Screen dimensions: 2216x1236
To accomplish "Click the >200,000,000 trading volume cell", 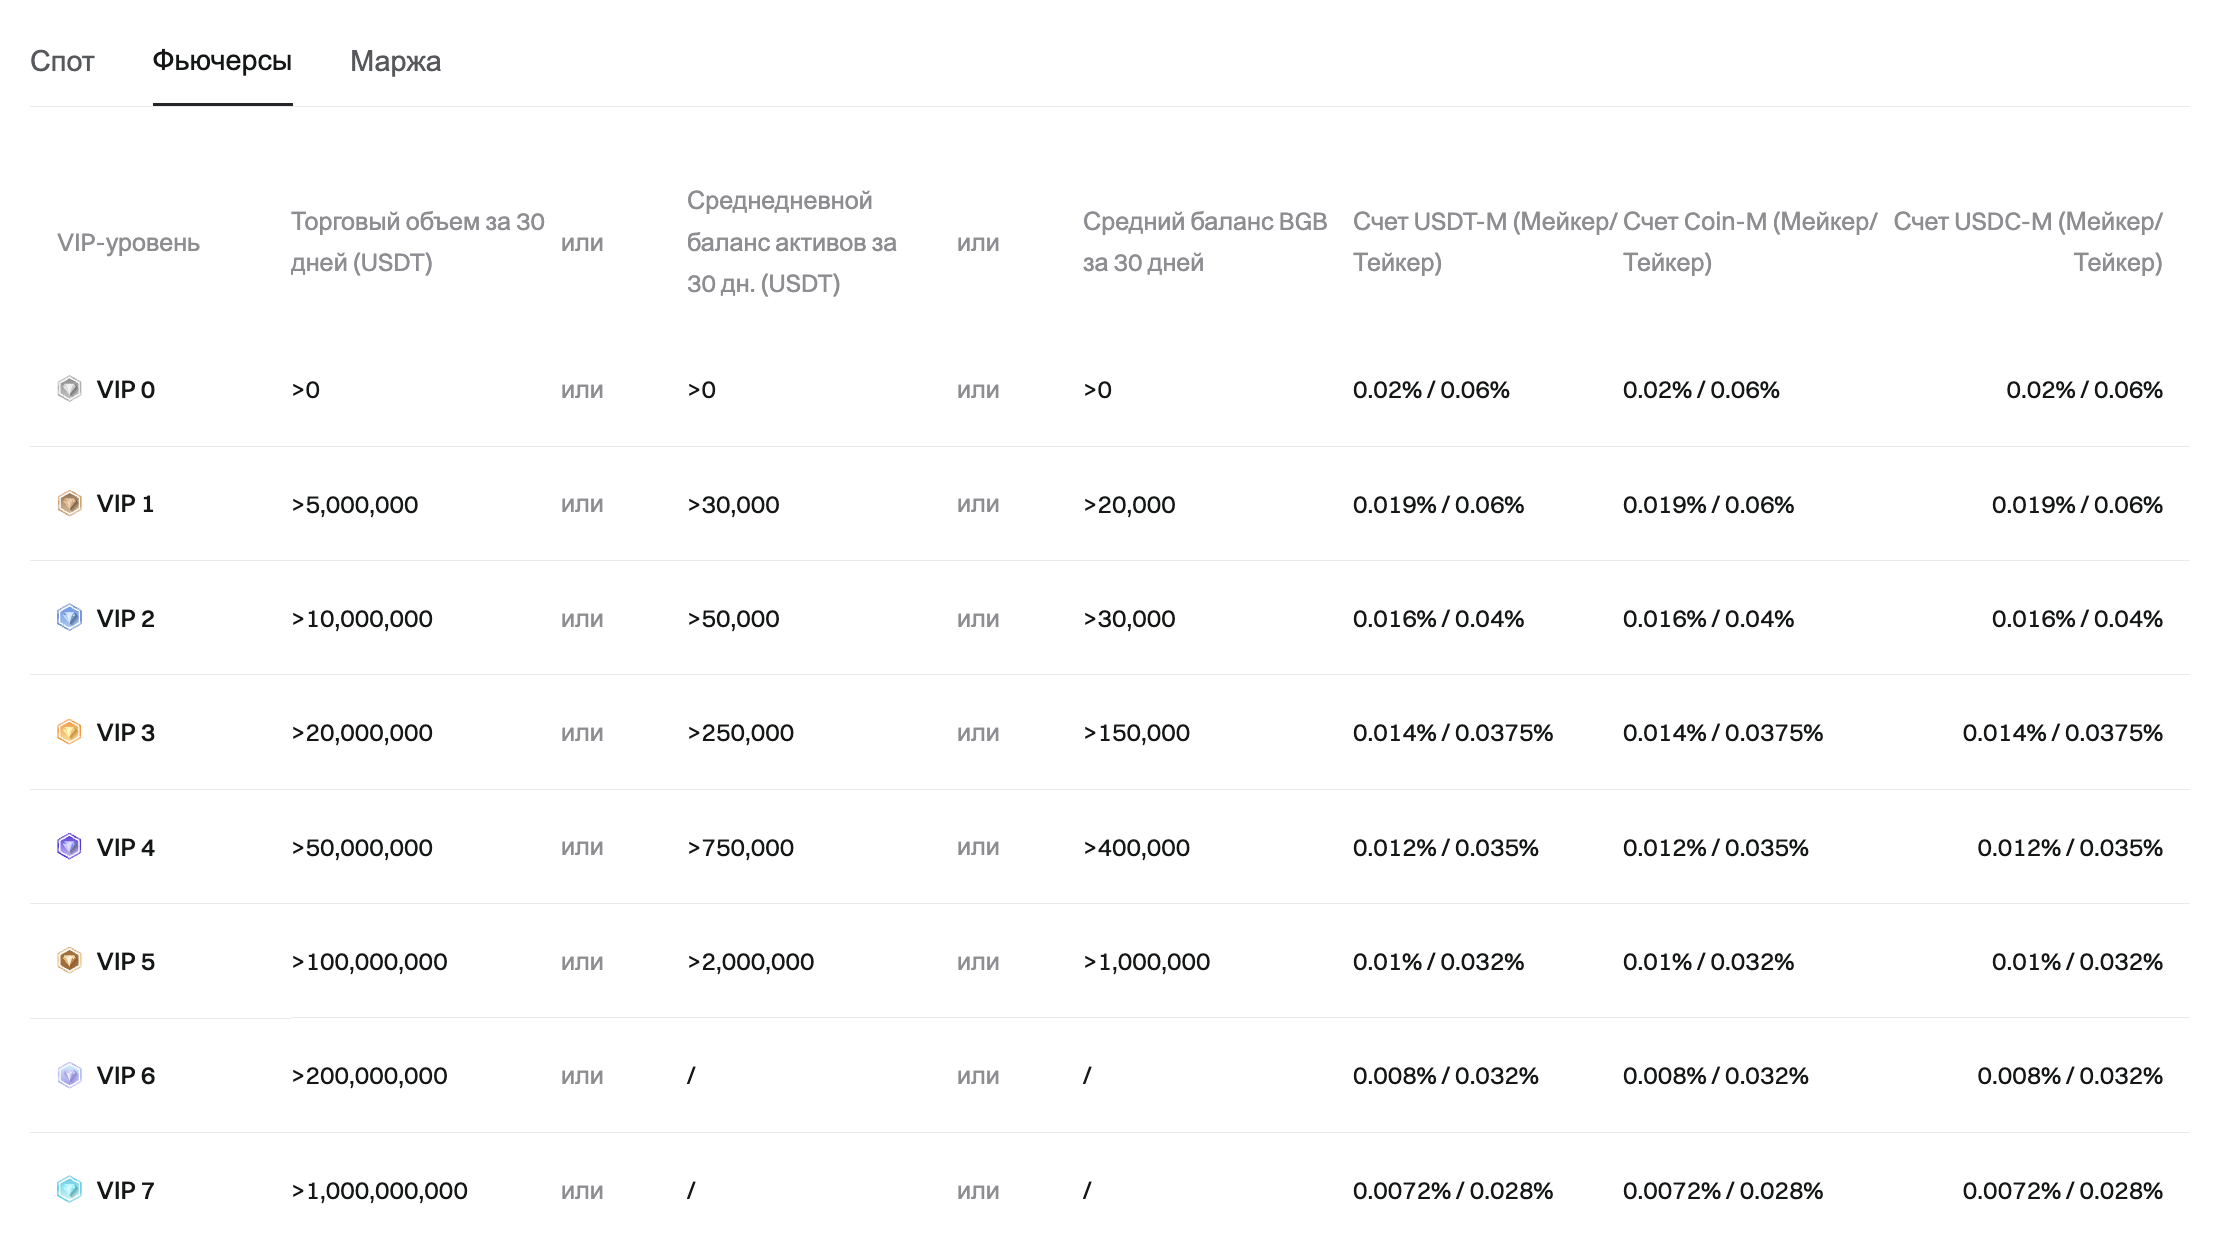I will coord(369,1076).
